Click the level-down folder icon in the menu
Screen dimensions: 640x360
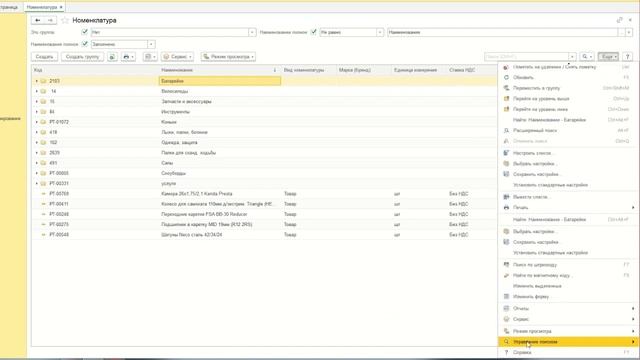(506, 109)
